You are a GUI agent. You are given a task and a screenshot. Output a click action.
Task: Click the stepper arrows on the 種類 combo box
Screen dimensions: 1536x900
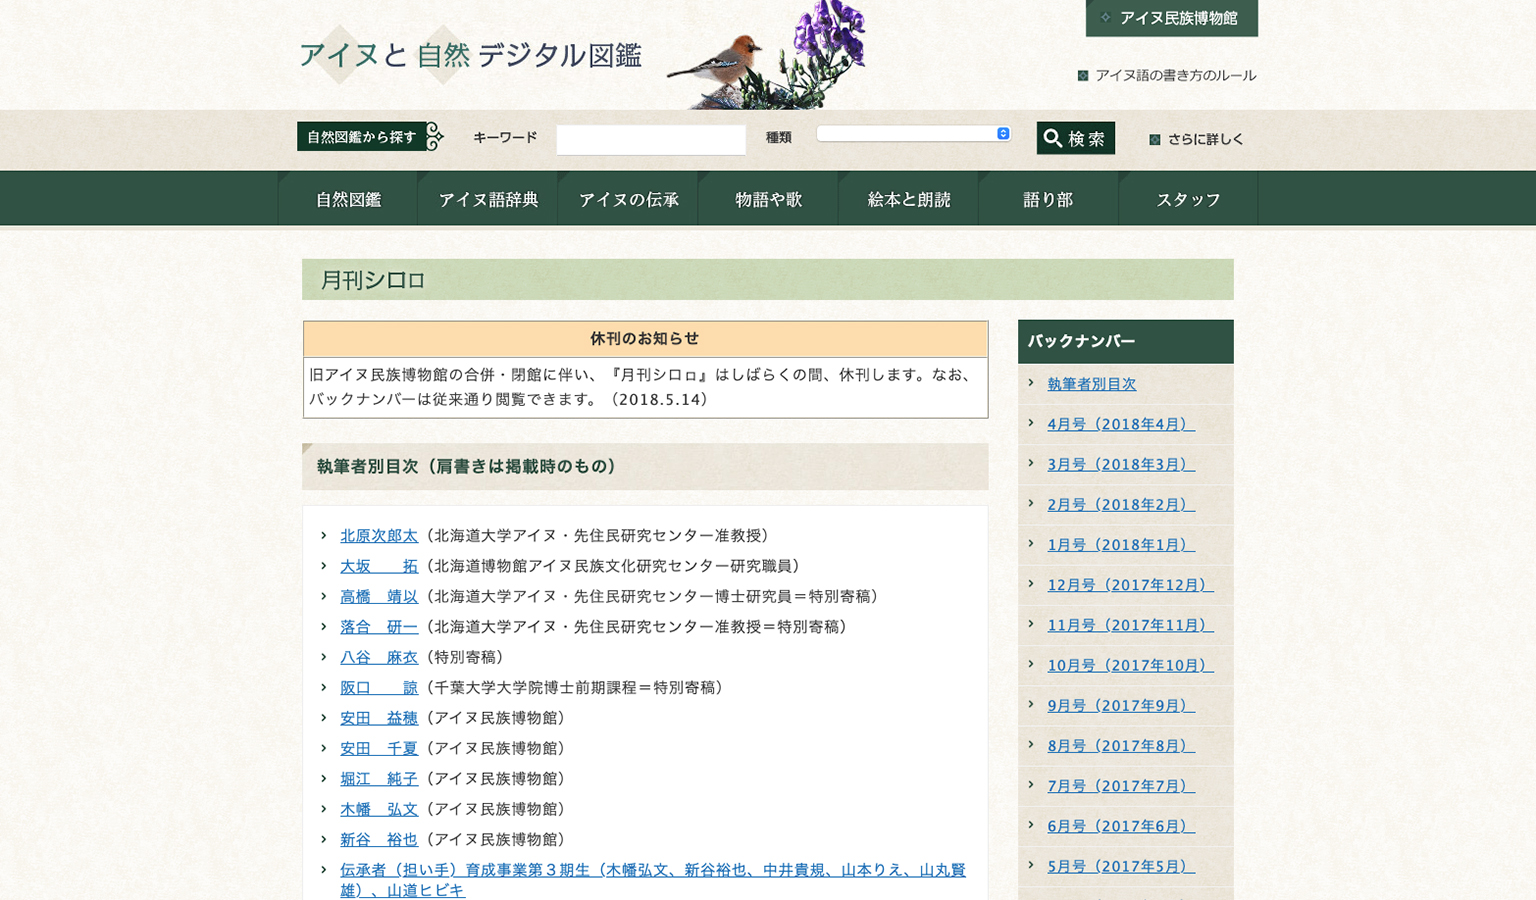pyautogui.click(x=1003, y=133)
